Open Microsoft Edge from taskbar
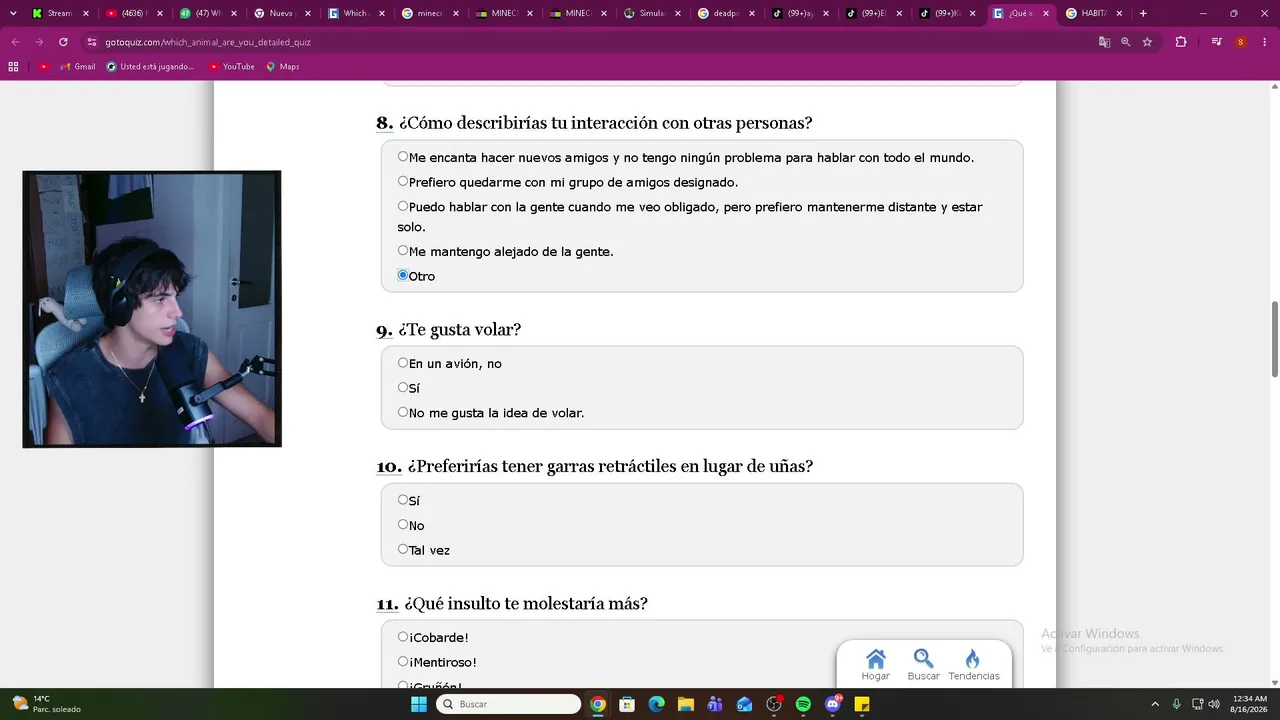Image resolution: width=1280 pixels, height=720 pixels. click(x=656, y=704)
